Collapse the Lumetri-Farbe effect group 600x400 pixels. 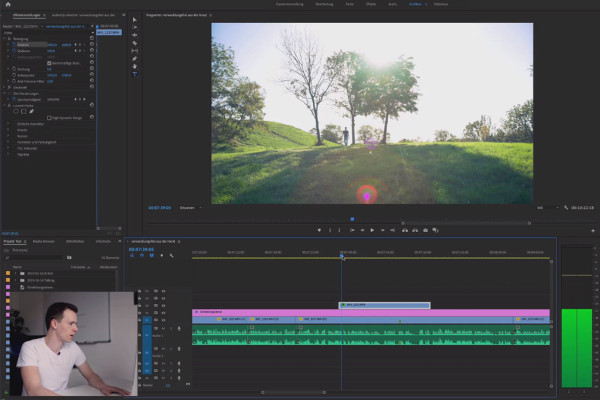pos(5,105)
